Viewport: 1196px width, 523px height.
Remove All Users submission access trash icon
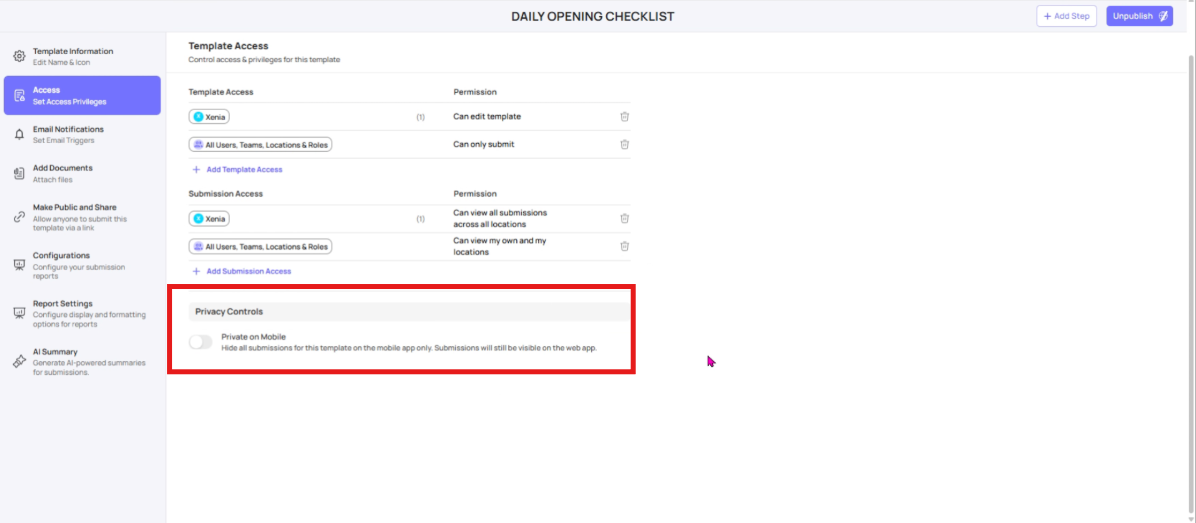624,246
